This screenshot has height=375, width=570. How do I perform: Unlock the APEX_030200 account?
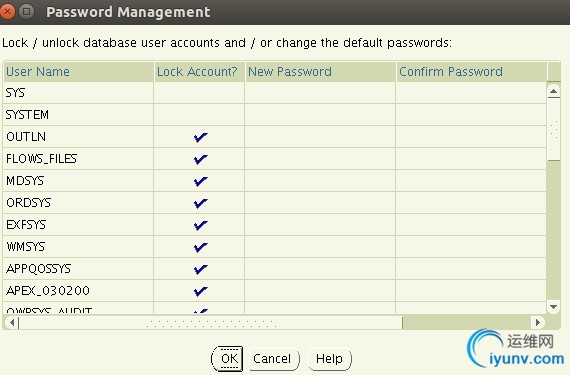point(200,291)
